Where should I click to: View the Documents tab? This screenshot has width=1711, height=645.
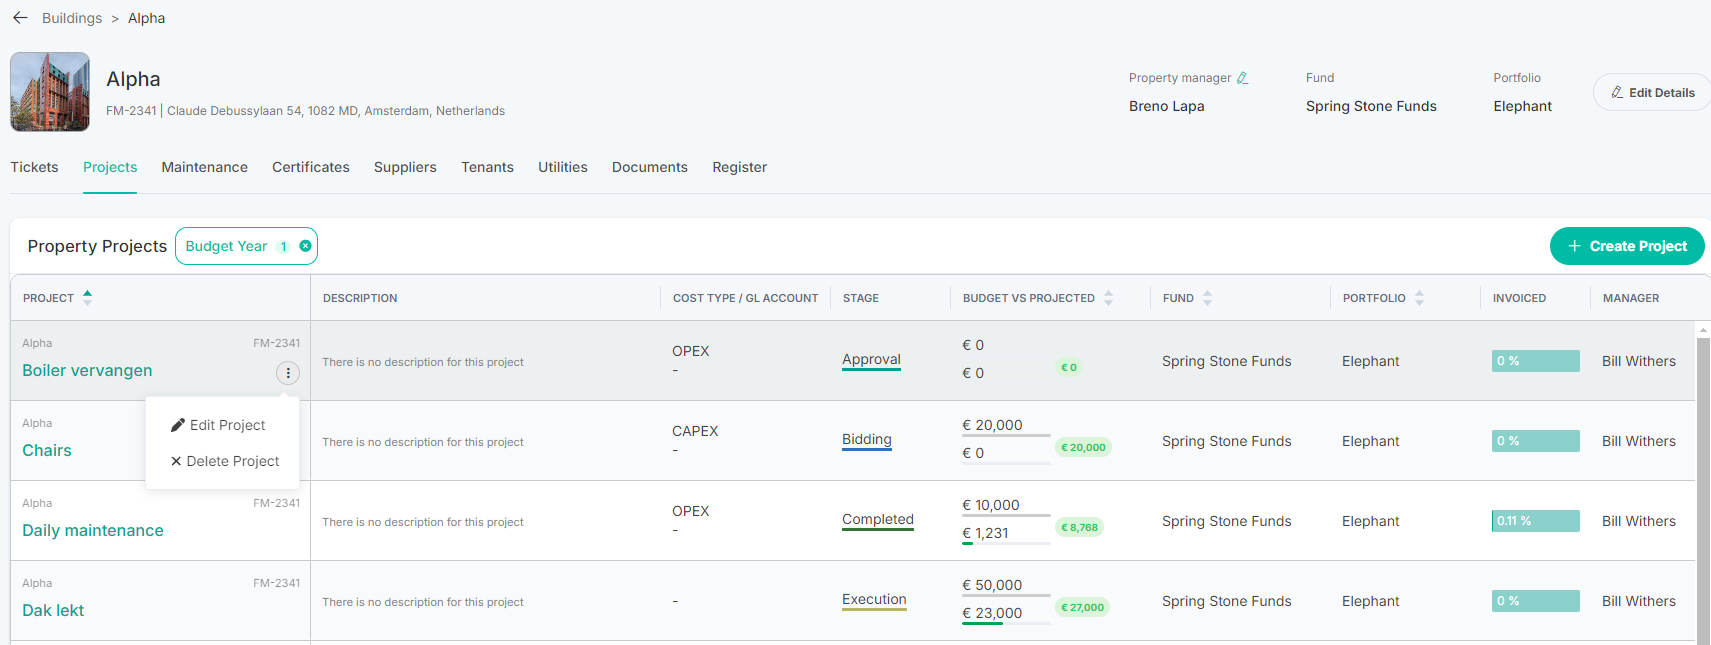[650, 167]
